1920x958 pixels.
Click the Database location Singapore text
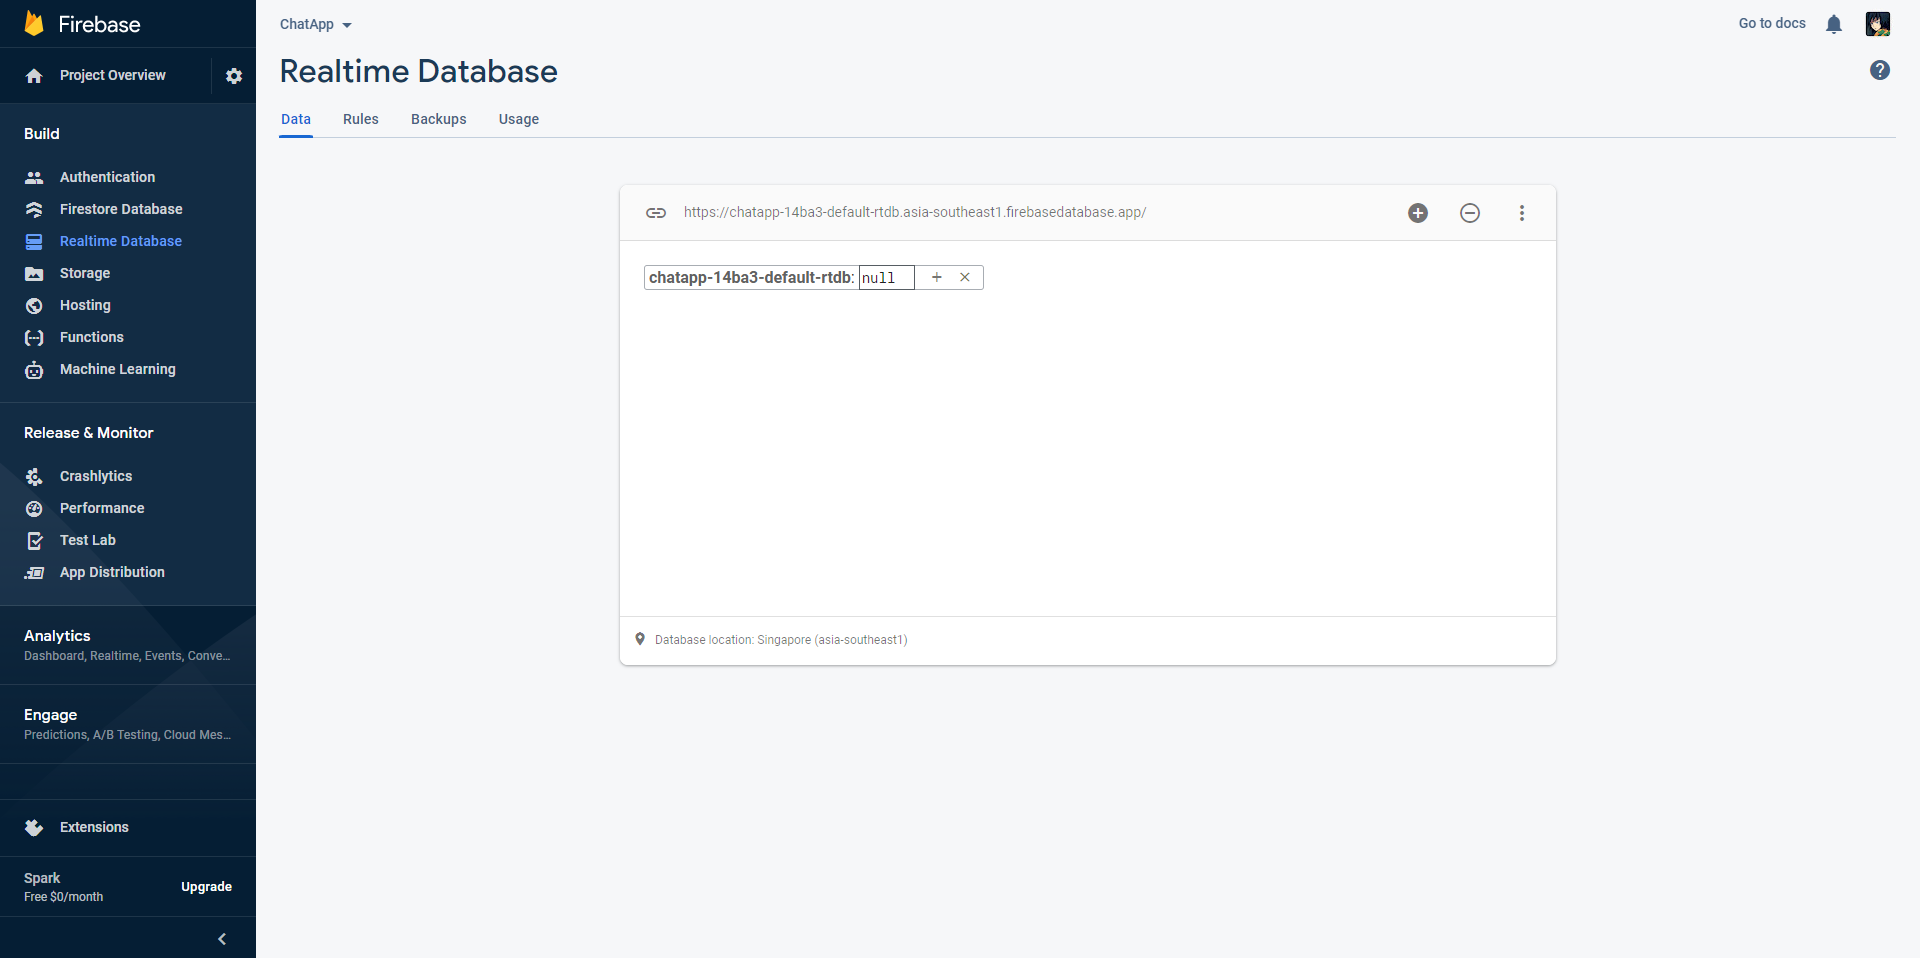click(781, 640)
